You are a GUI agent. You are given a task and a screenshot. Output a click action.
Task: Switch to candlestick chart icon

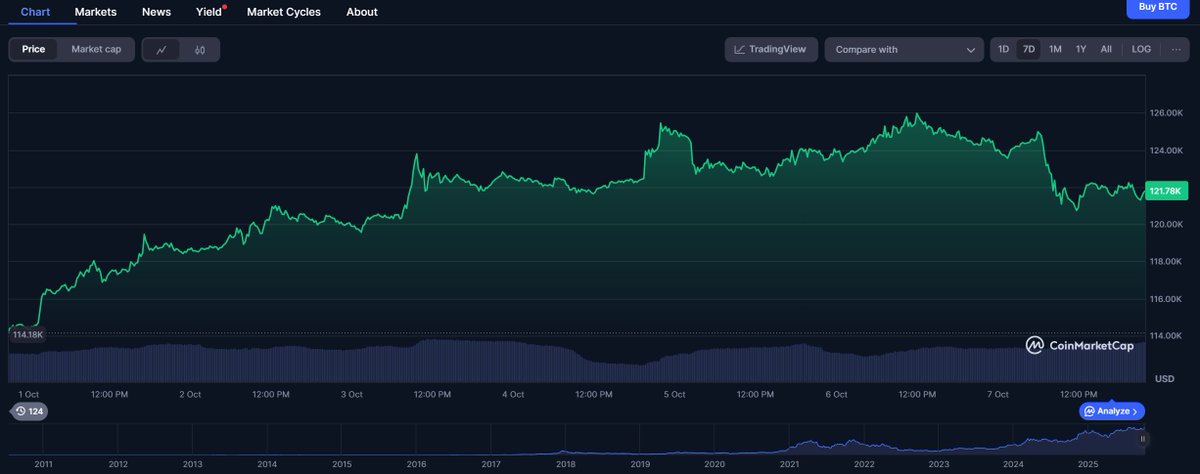tap(200, 49)
